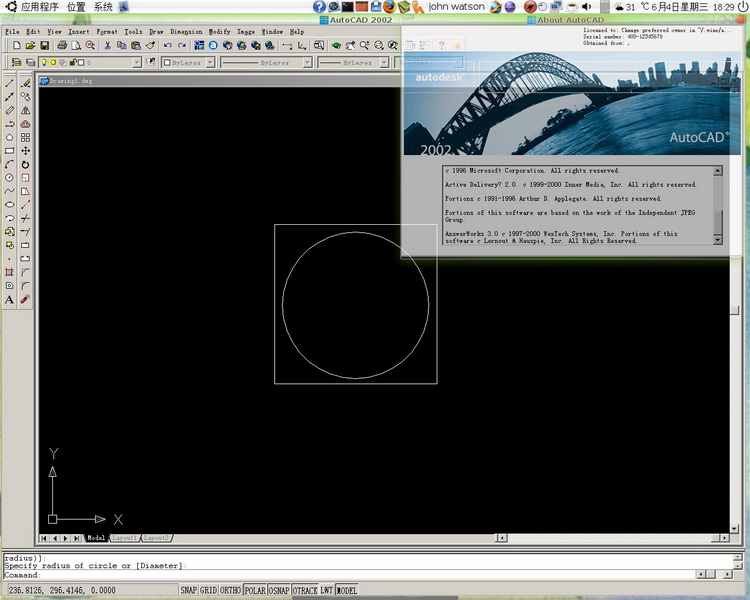Click the Undo arrow icon

167,46
